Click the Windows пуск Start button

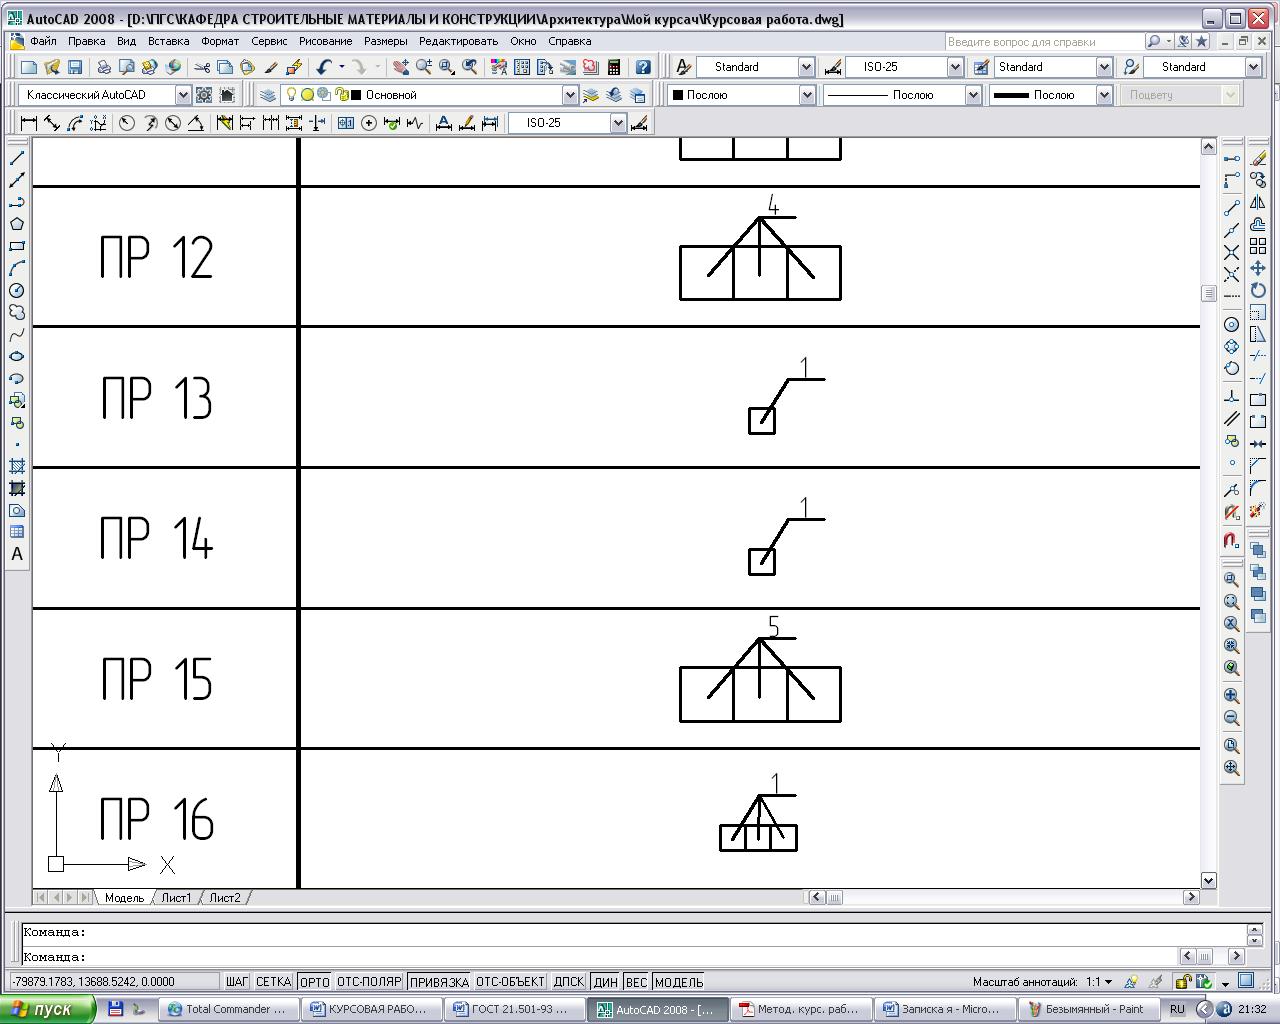[48, 1009]
